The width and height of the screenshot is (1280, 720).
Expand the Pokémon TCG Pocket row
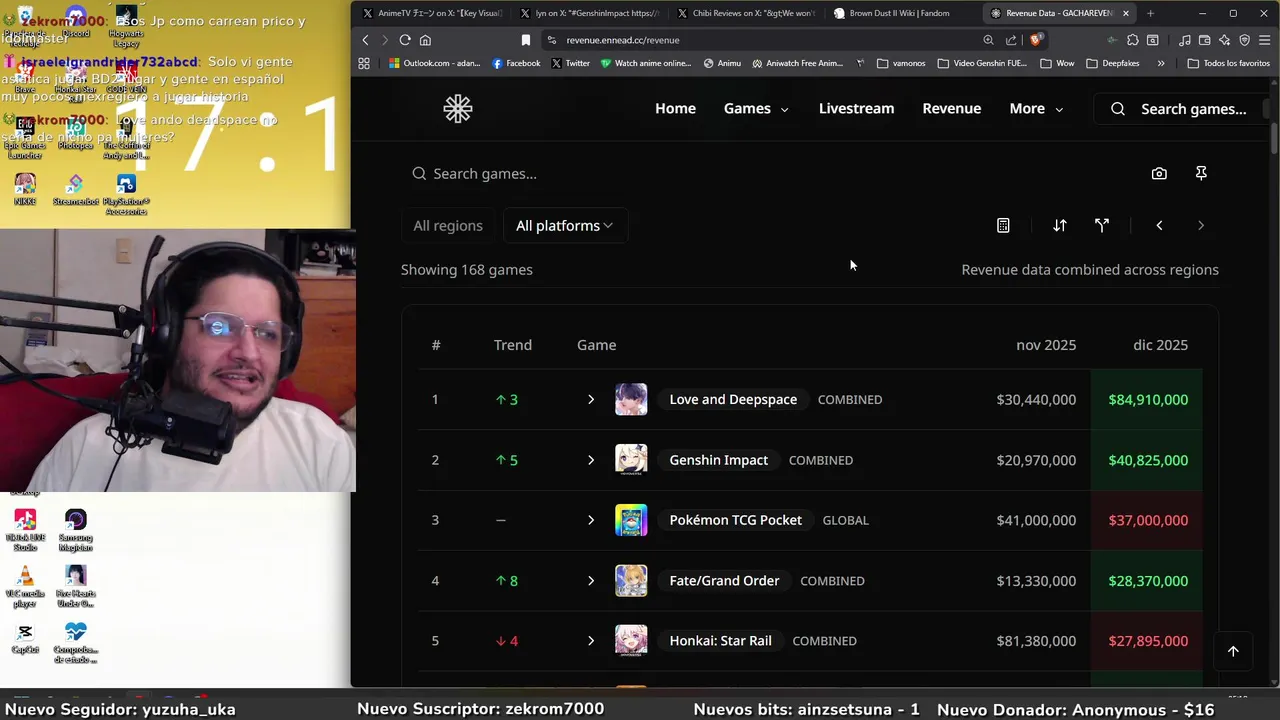591,520
